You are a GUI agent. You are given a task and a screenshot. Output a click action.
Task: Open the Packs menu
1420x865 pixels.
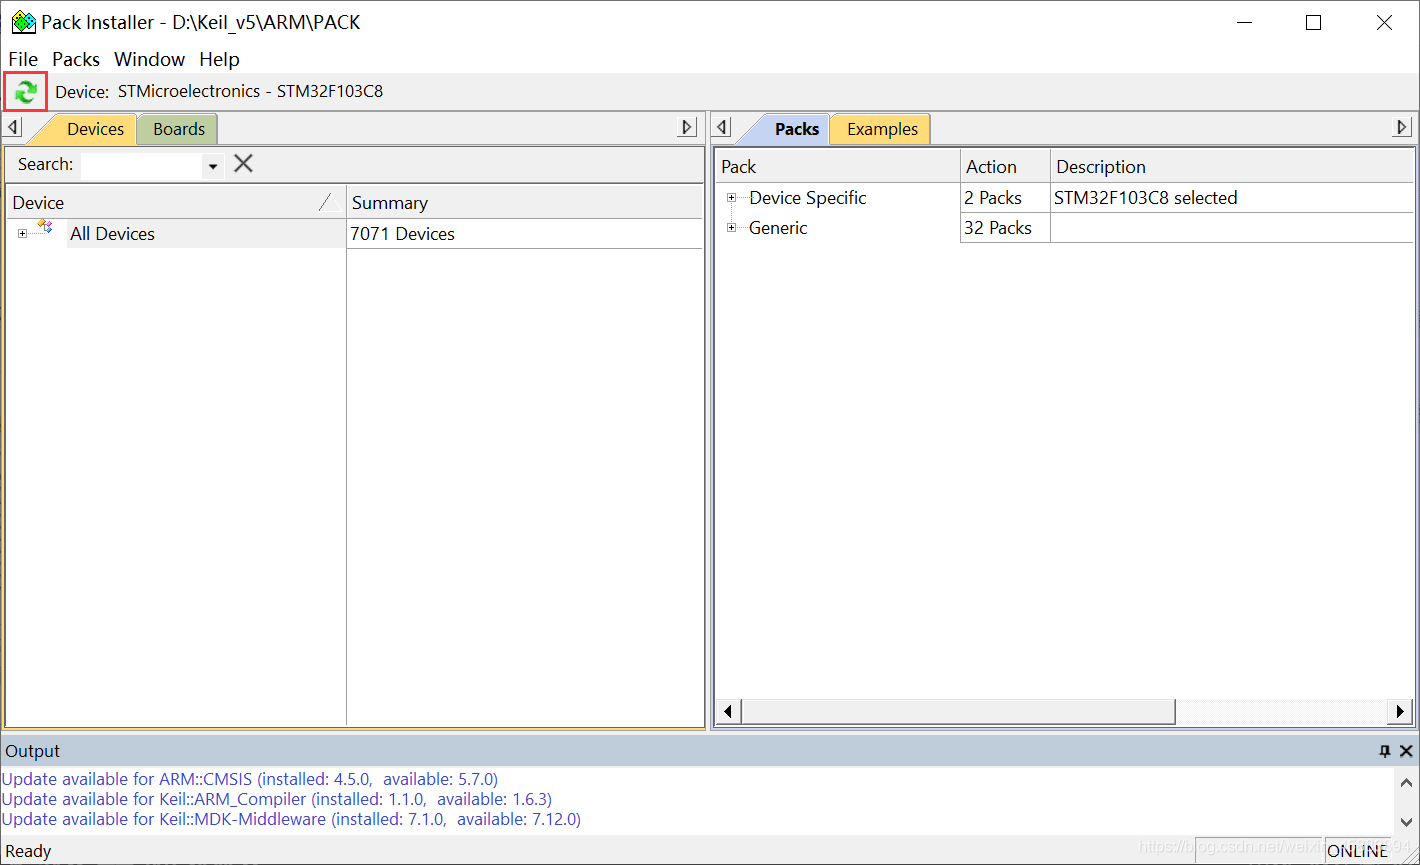point(76,59)
